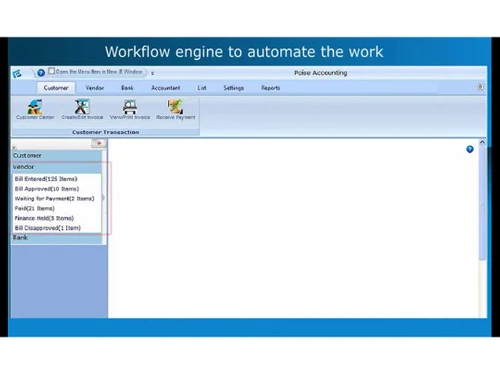Open Bill Disapproved(1 Item) list

click(48, 228)
